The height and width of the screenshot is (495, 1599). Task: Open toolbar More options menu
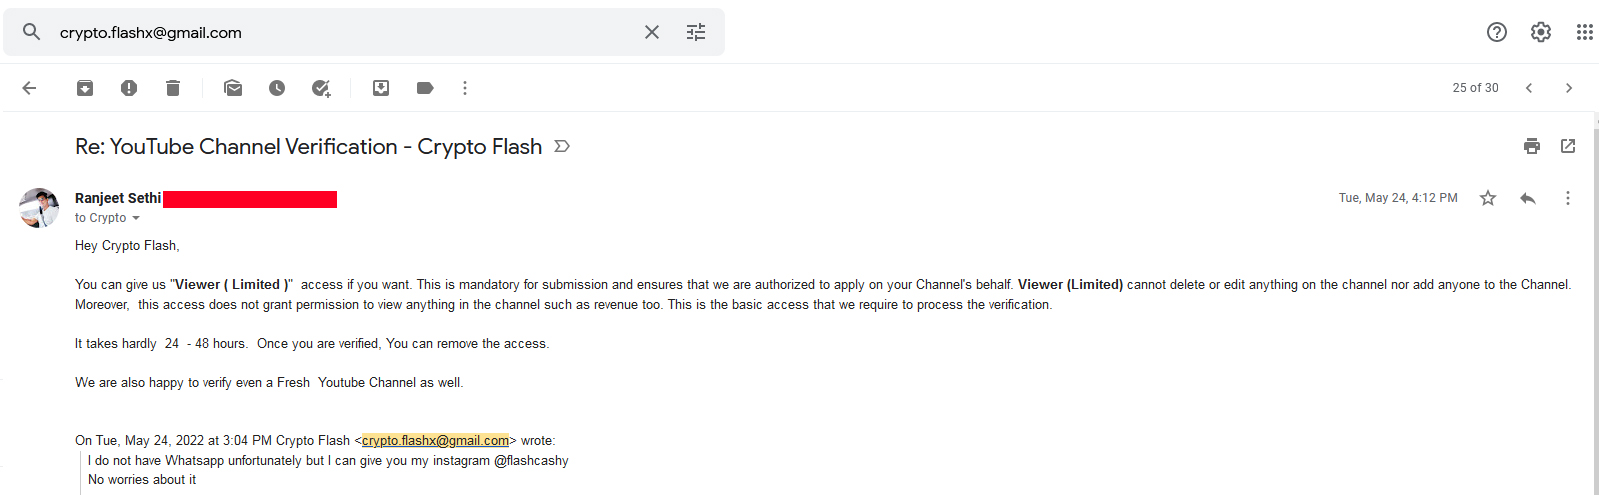(465, 88)
